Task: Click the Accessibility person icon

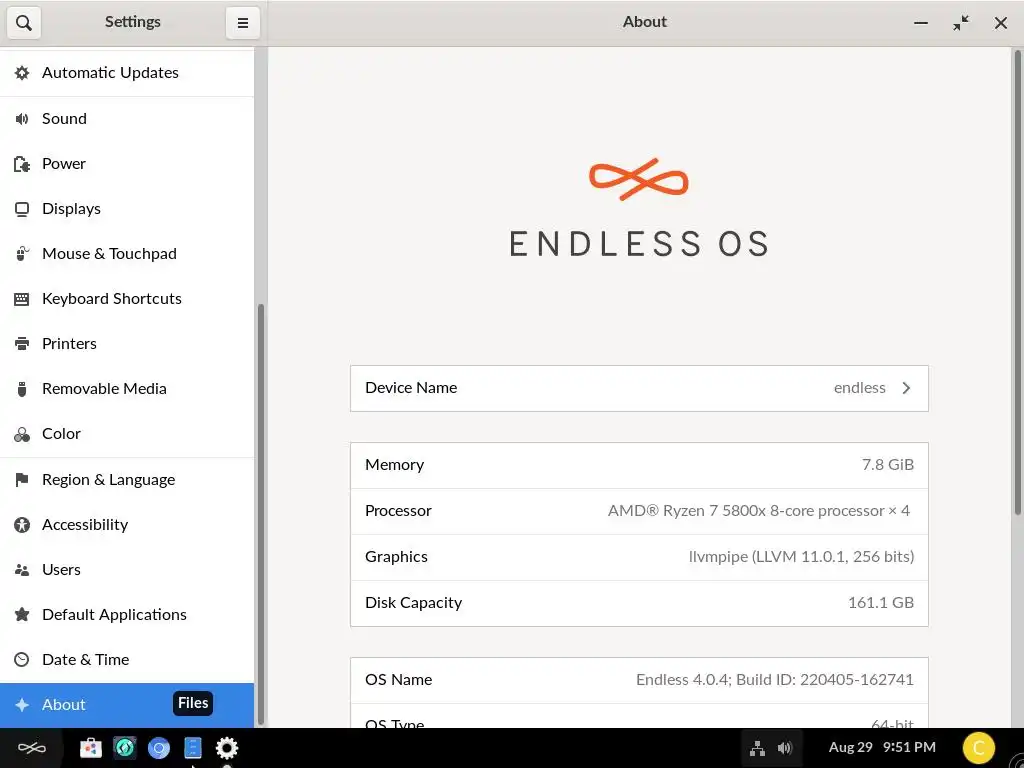Action: [x=22, y=524]
